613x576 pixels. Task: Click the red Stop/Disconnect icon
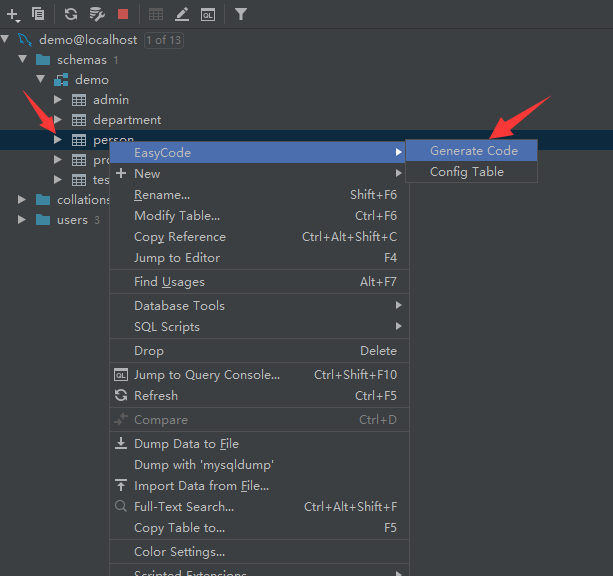123,14
